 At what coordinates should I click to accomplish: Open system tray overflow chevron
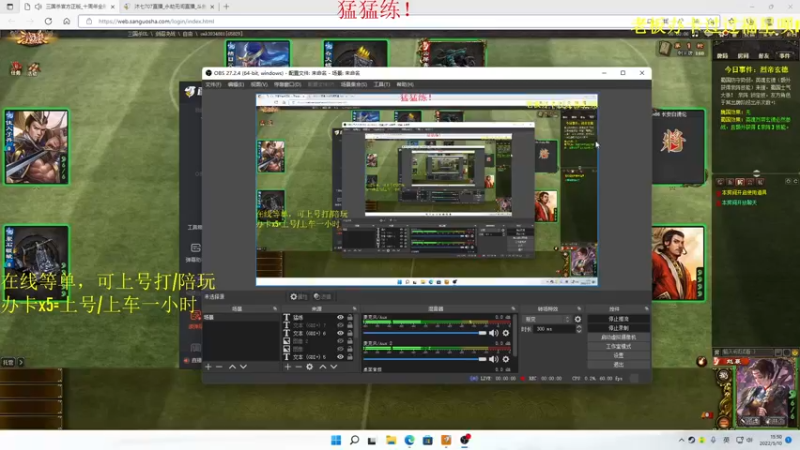point(682,440)
